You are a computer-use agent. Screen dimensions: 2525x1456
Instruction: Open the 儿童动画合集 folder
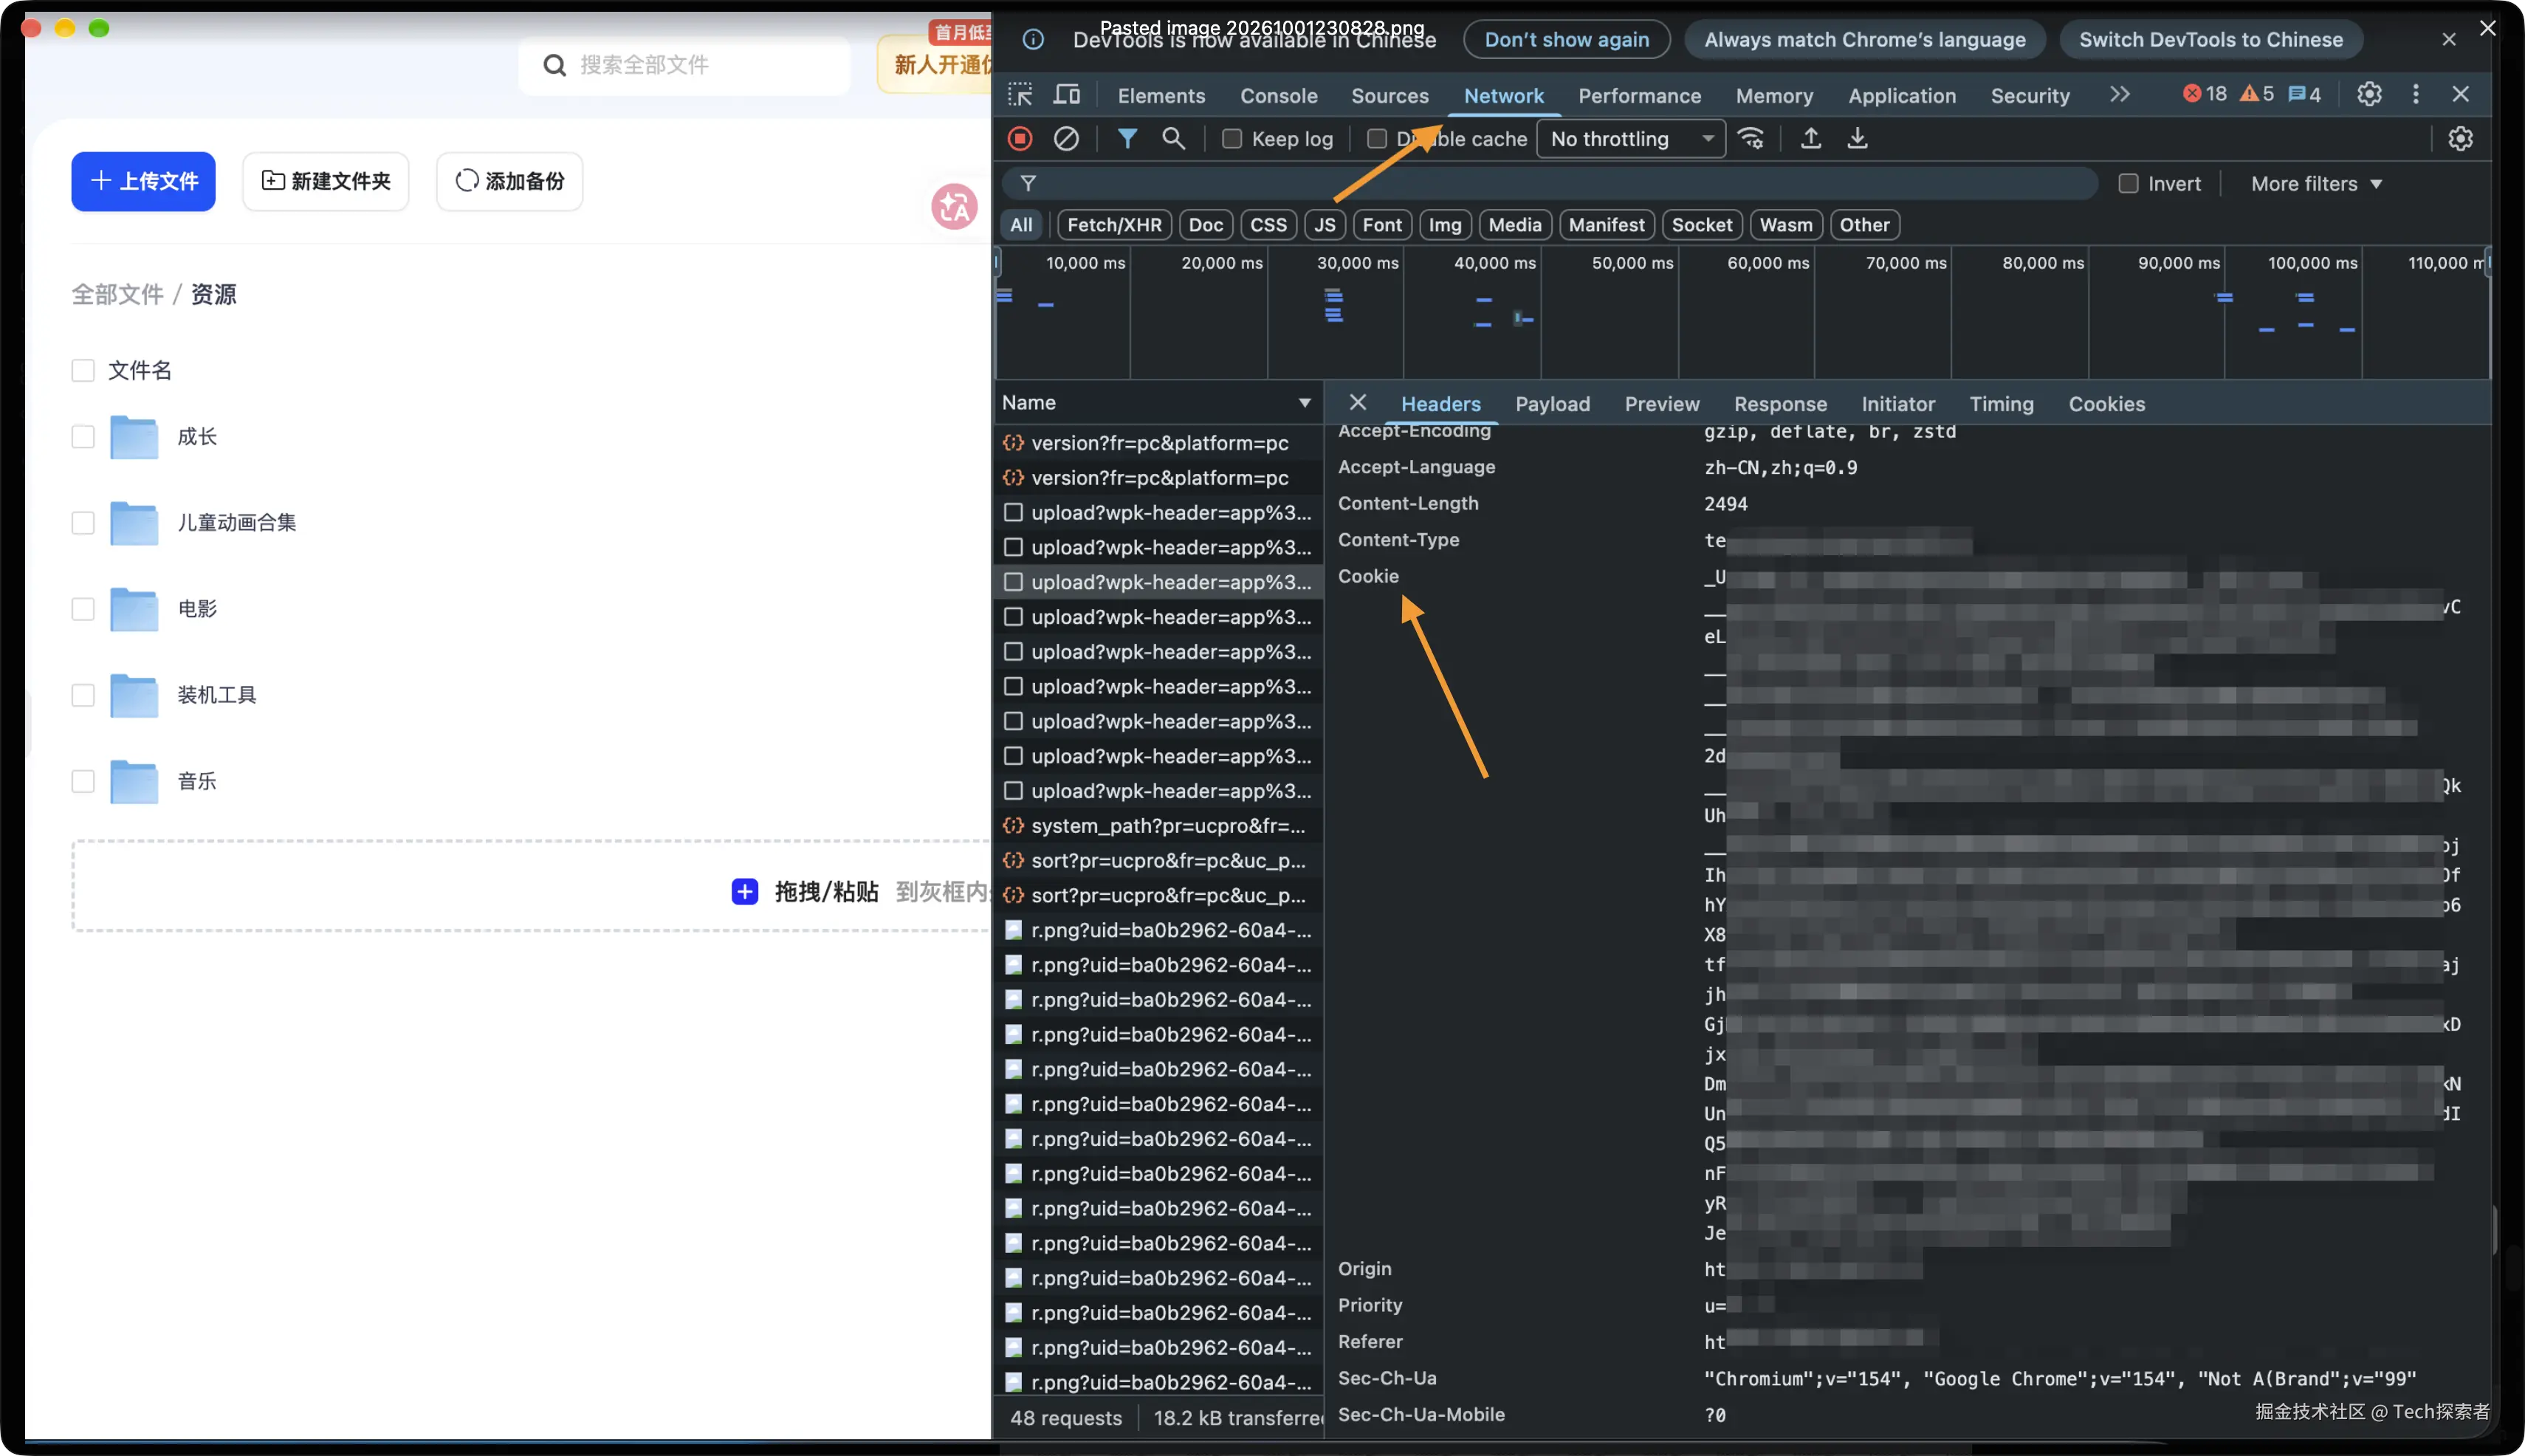(x=236, y=522)
